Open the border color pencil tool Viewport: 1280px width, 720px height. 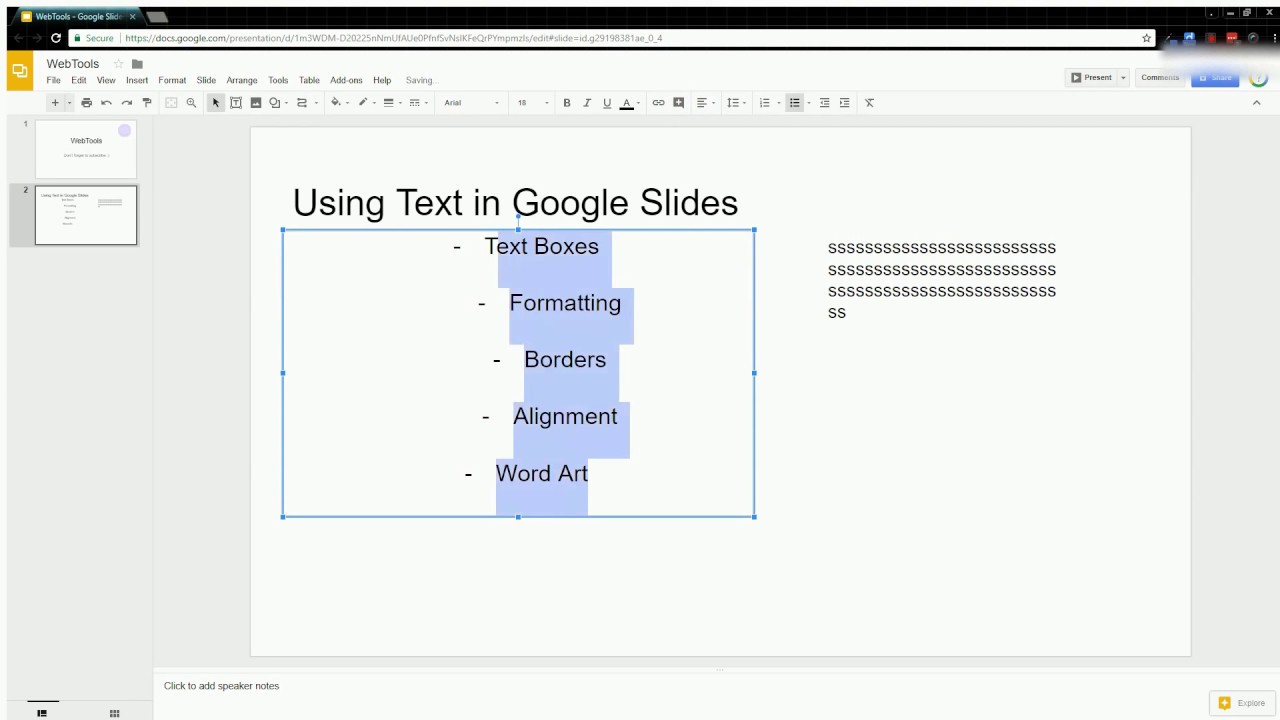(363, 103)
